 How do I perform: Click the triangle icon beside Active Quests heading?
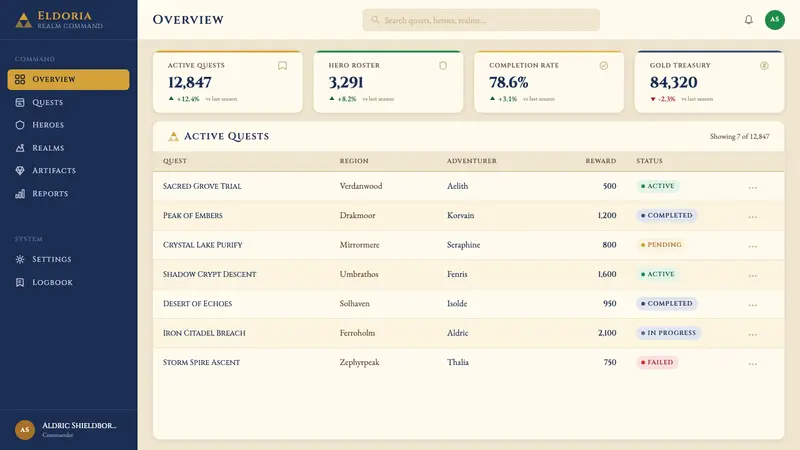coord(173,136)
